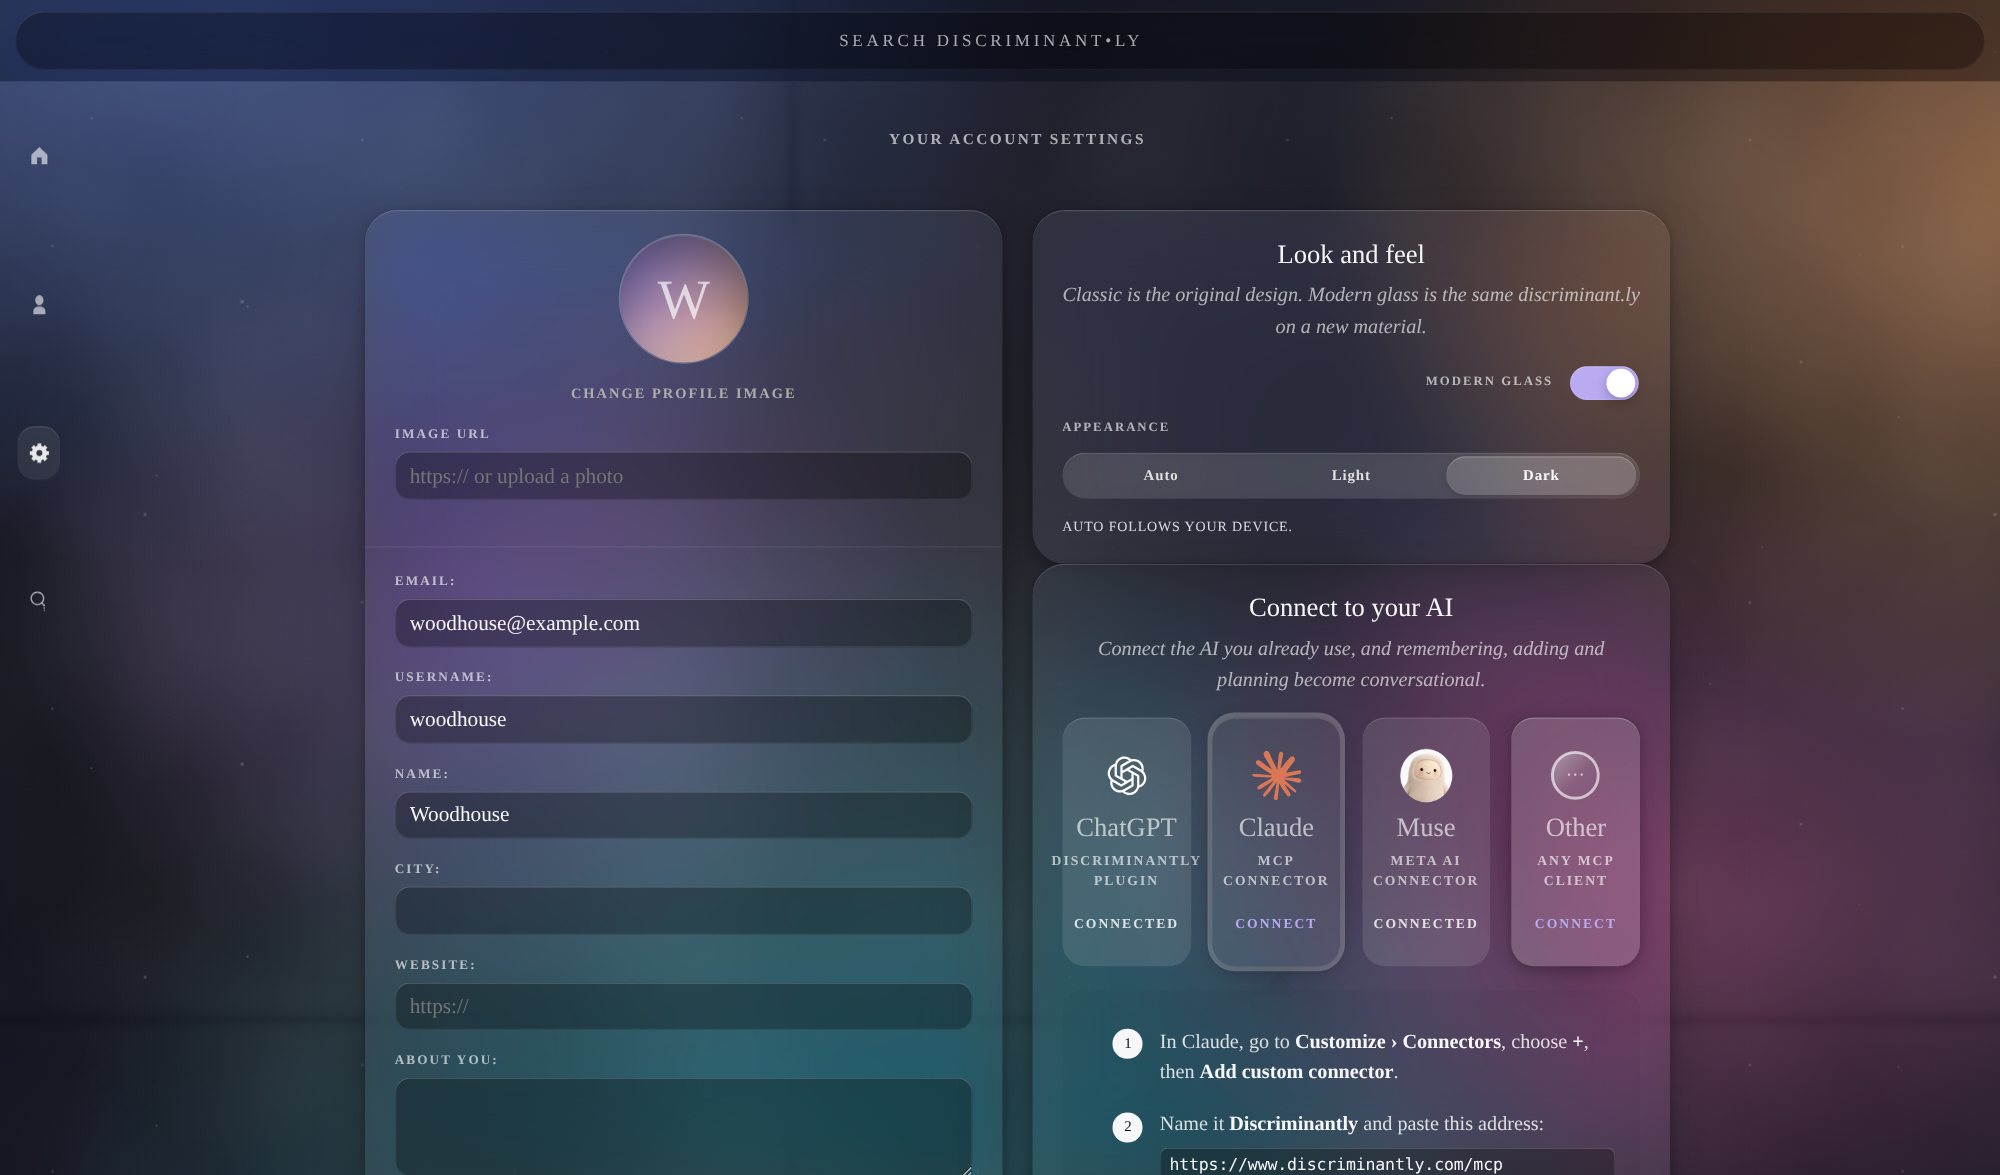The width and height of the screenshot is (2000, 1175).
Task: Click the Website https:// field
Action: coord(683,1006)
